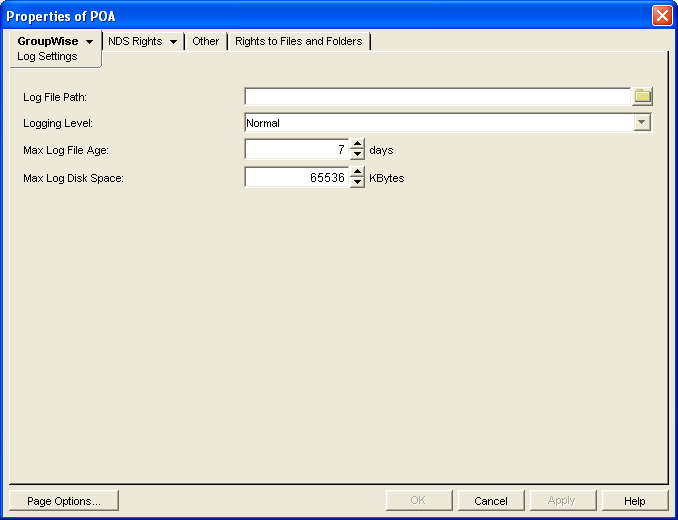This screenshot has width=678, height=520.
Task: Increase Max Log Disk Space value
Action: coord(357,172)
